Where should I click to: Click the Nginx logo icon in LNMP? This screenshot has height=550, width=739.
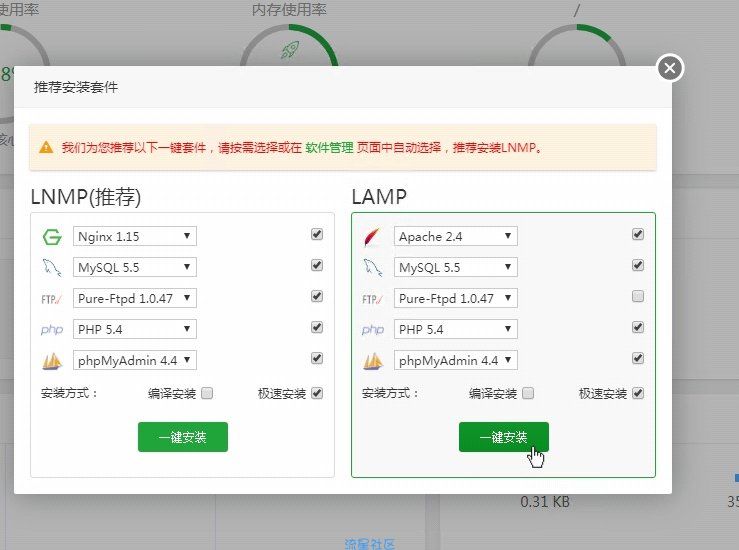[52, 237]
